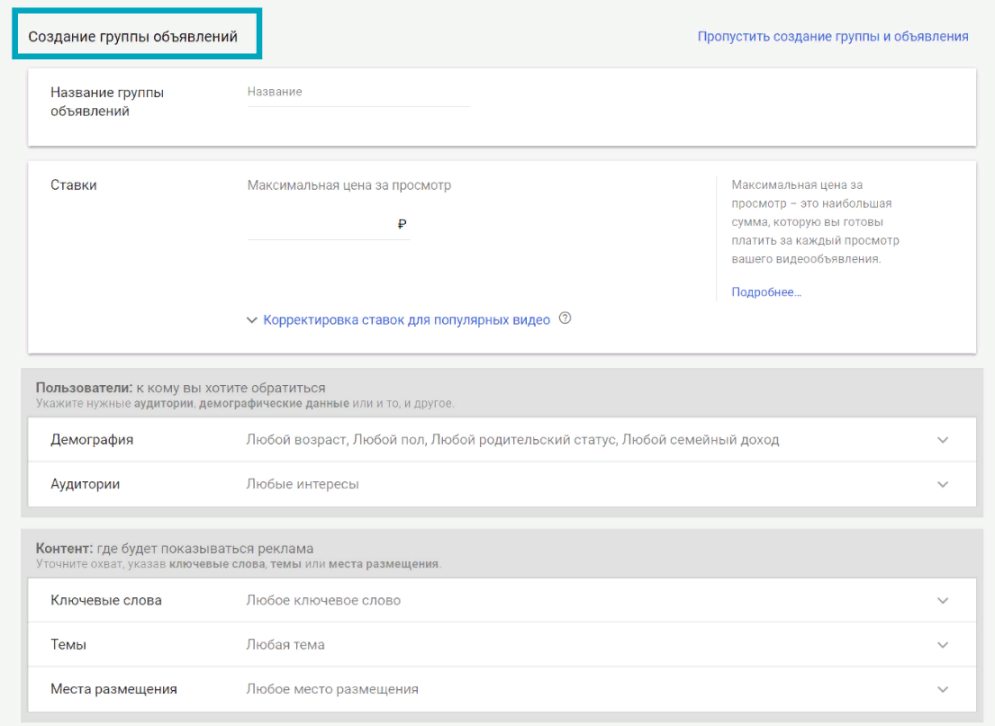Select the Демография row label
This screenshot has width=995, height=726.
(92, 440)
